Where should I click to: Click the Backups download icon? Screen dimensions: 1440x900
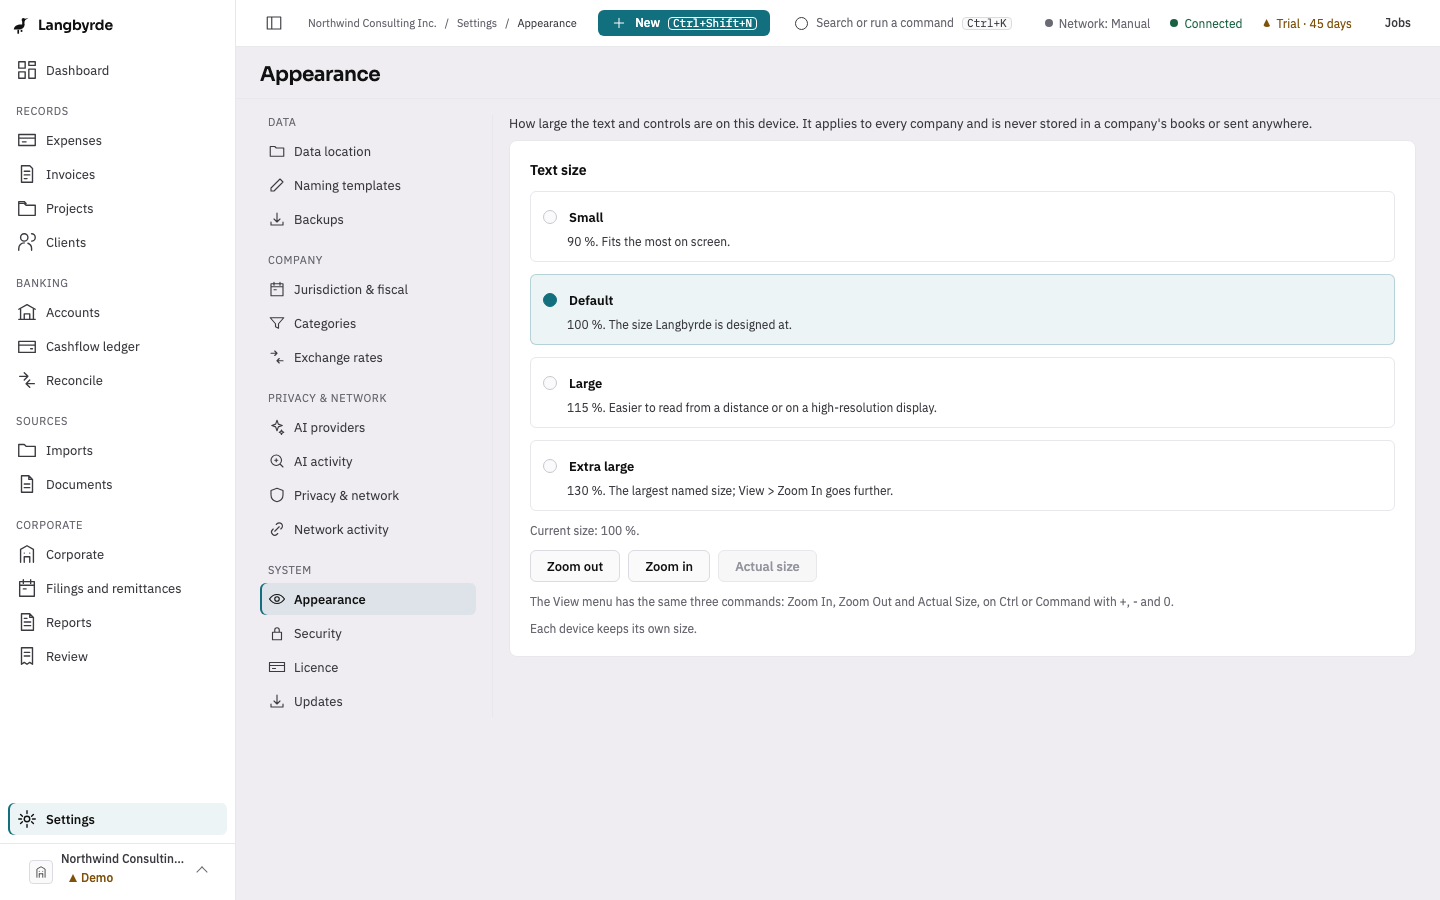tap(277, 219)
